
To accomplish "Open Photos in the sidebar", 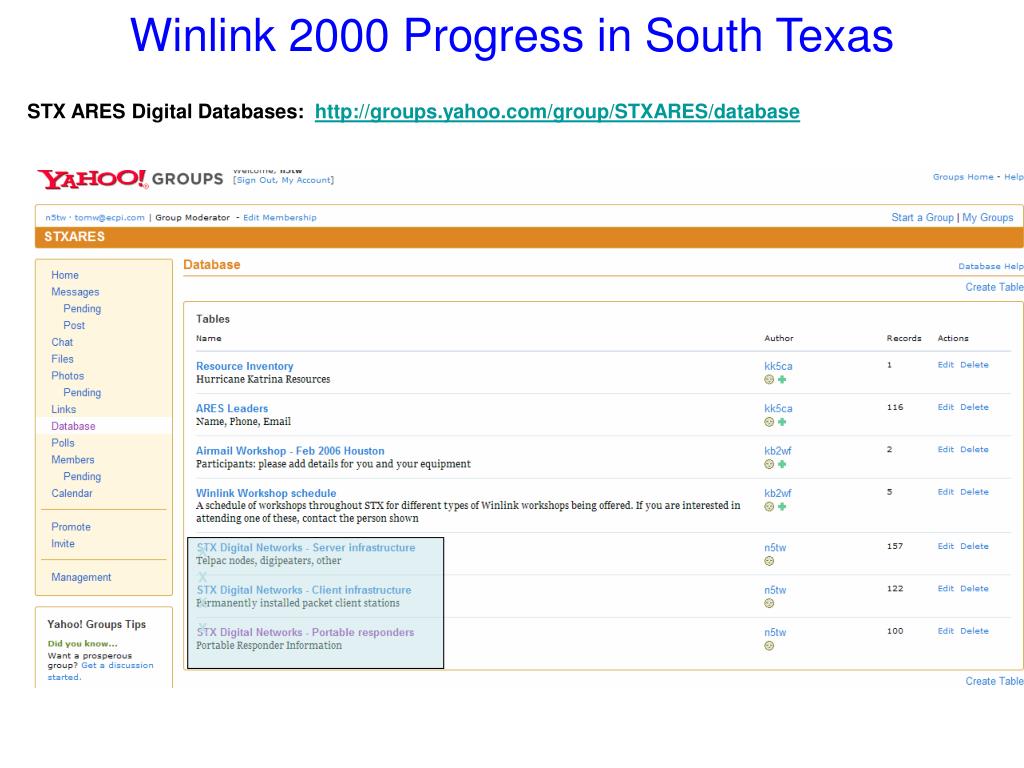I will click(x=67, y=376).
